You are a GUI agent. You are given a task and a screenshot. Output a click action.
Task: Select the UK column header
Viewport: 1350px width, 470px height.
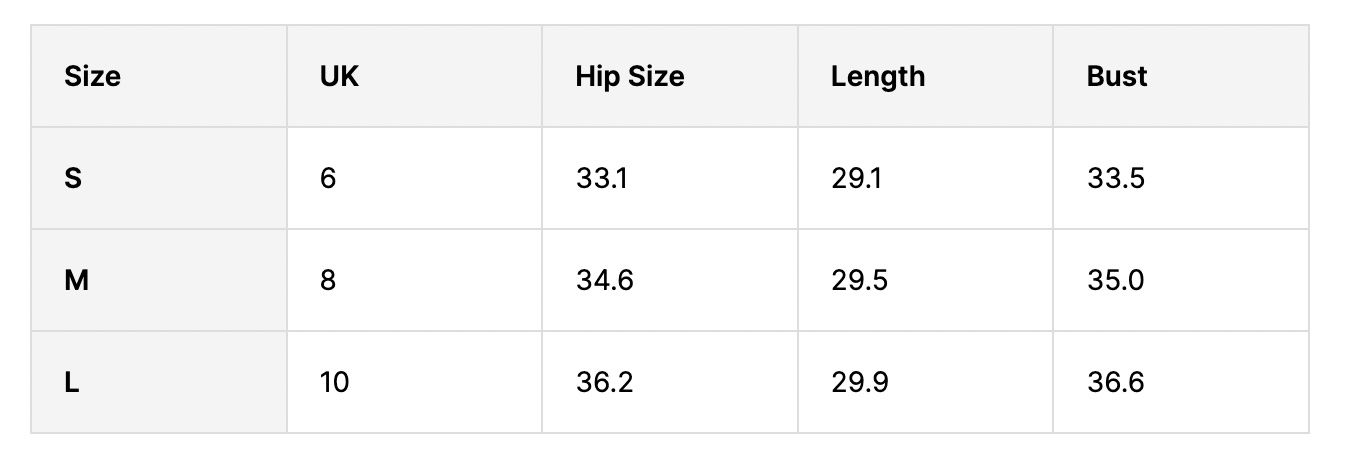tap(339, 77)
